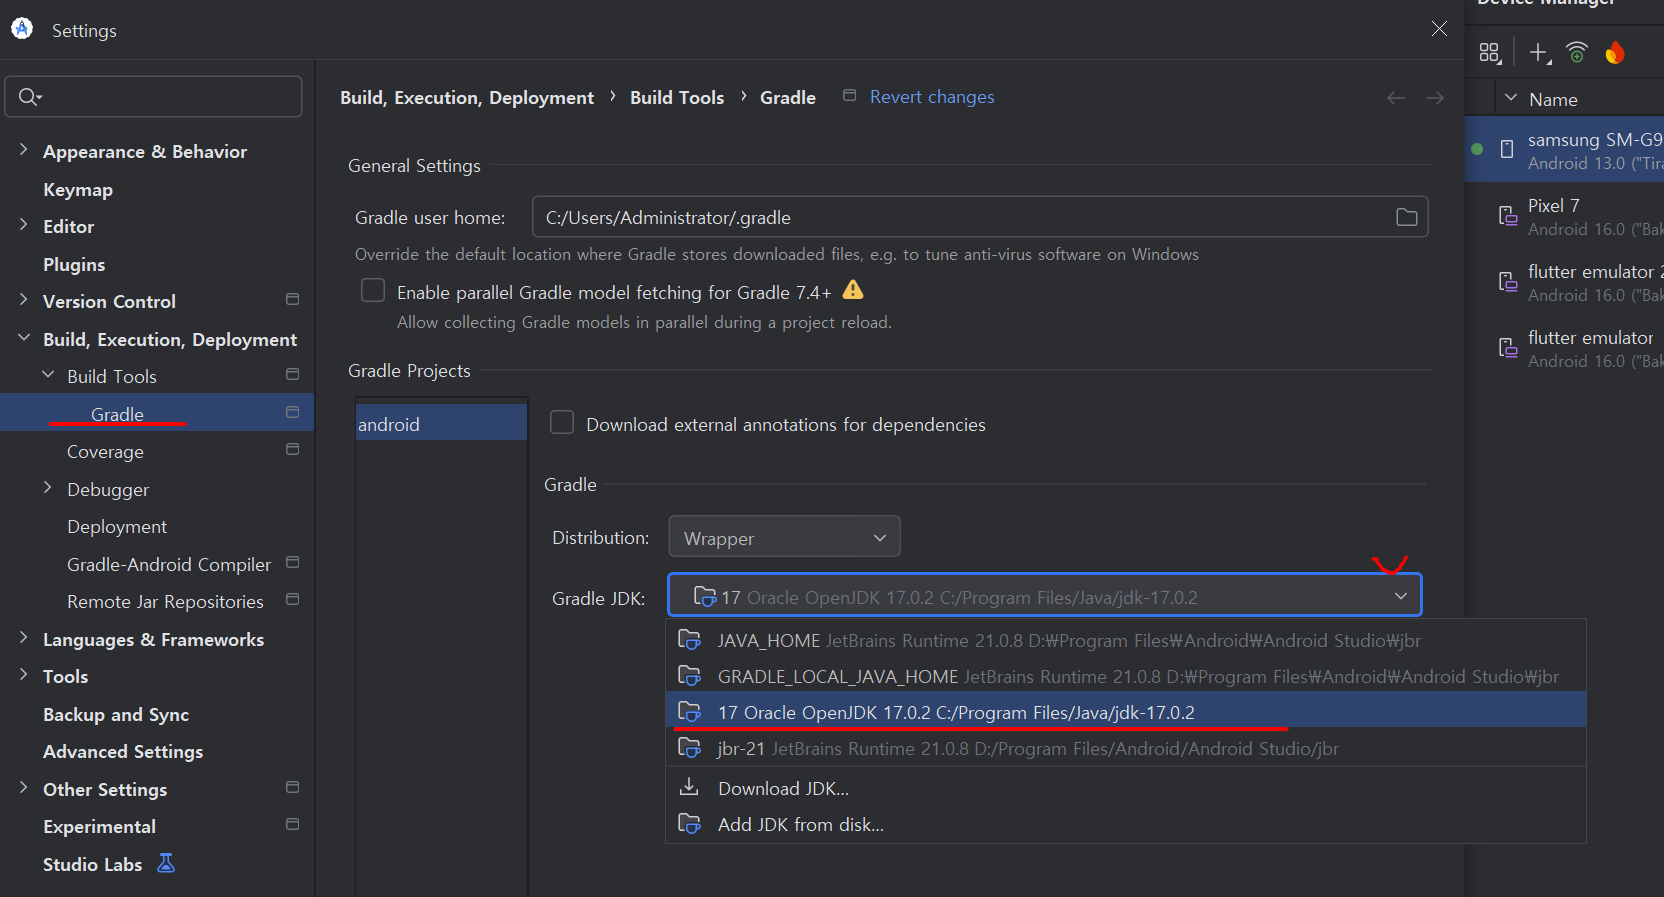Click Build Tools in the breadcrumb

(x=677, y=97)
